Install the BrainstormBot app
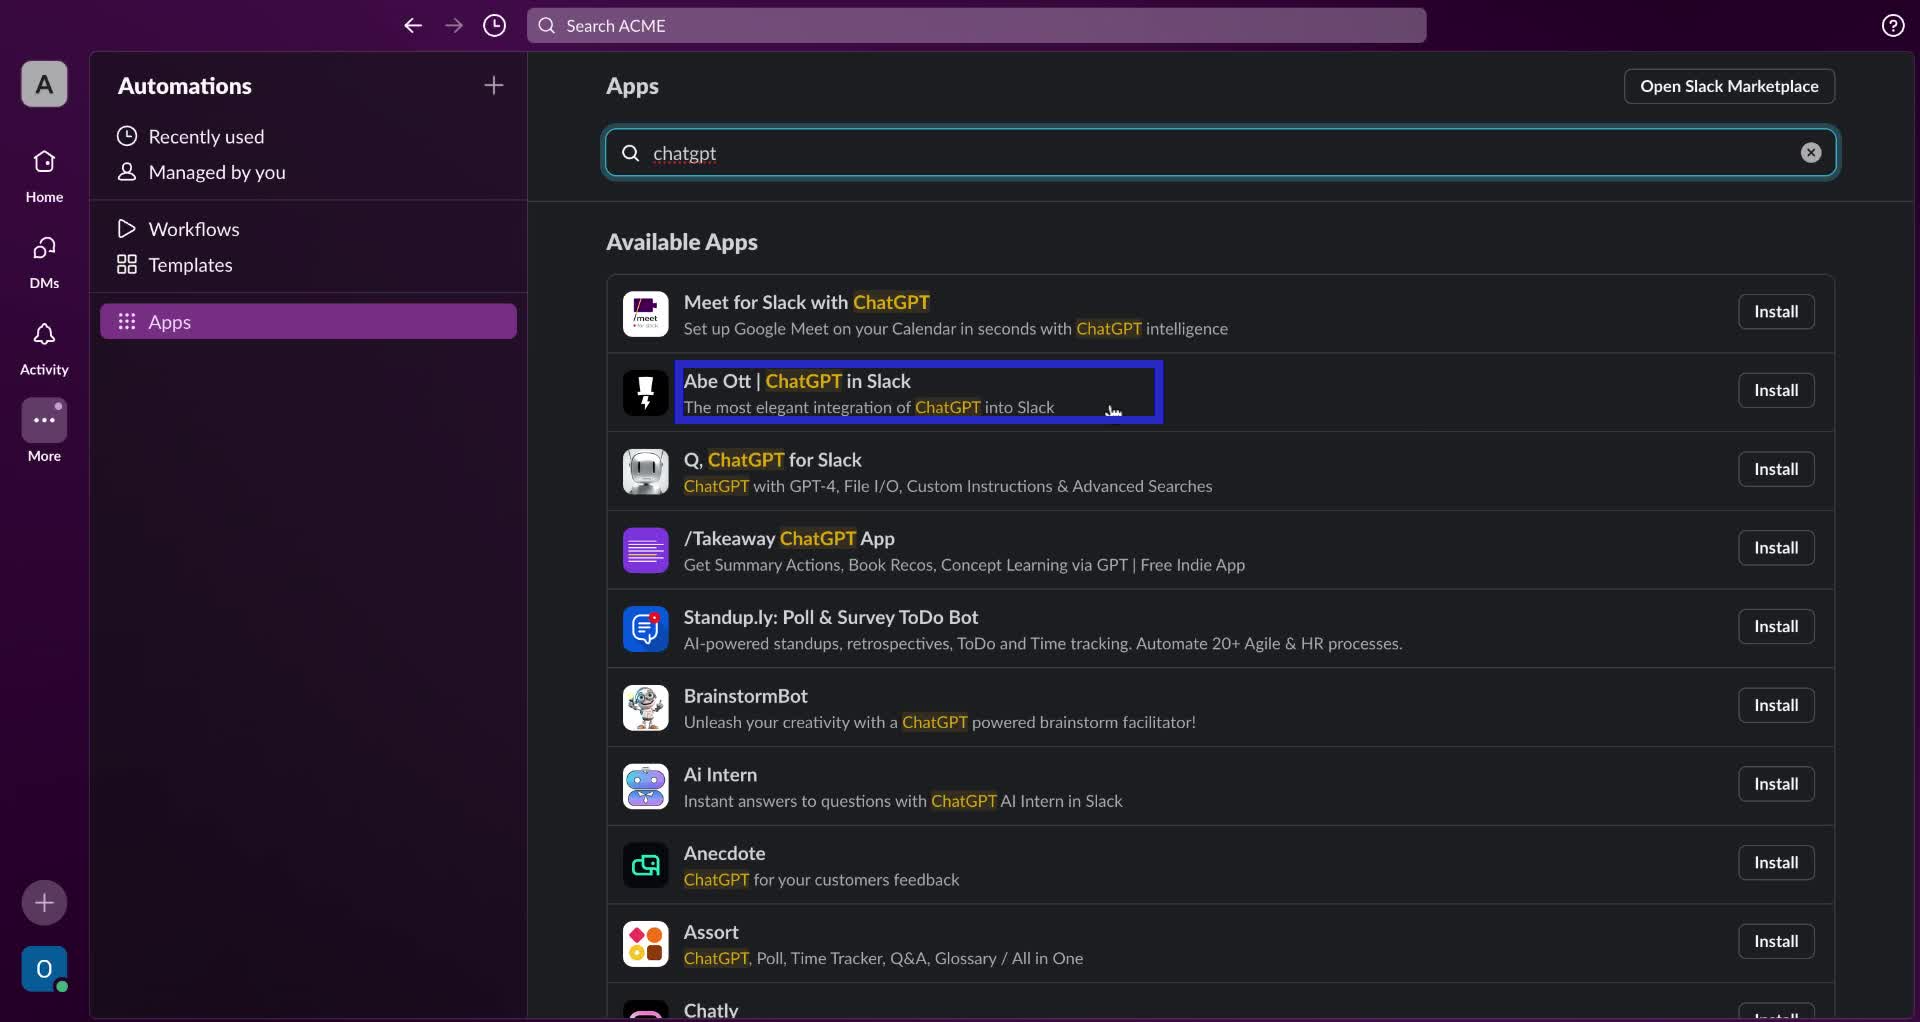The height and width of the screenshot is (1022, 1920). click(x=1776, y=705)
